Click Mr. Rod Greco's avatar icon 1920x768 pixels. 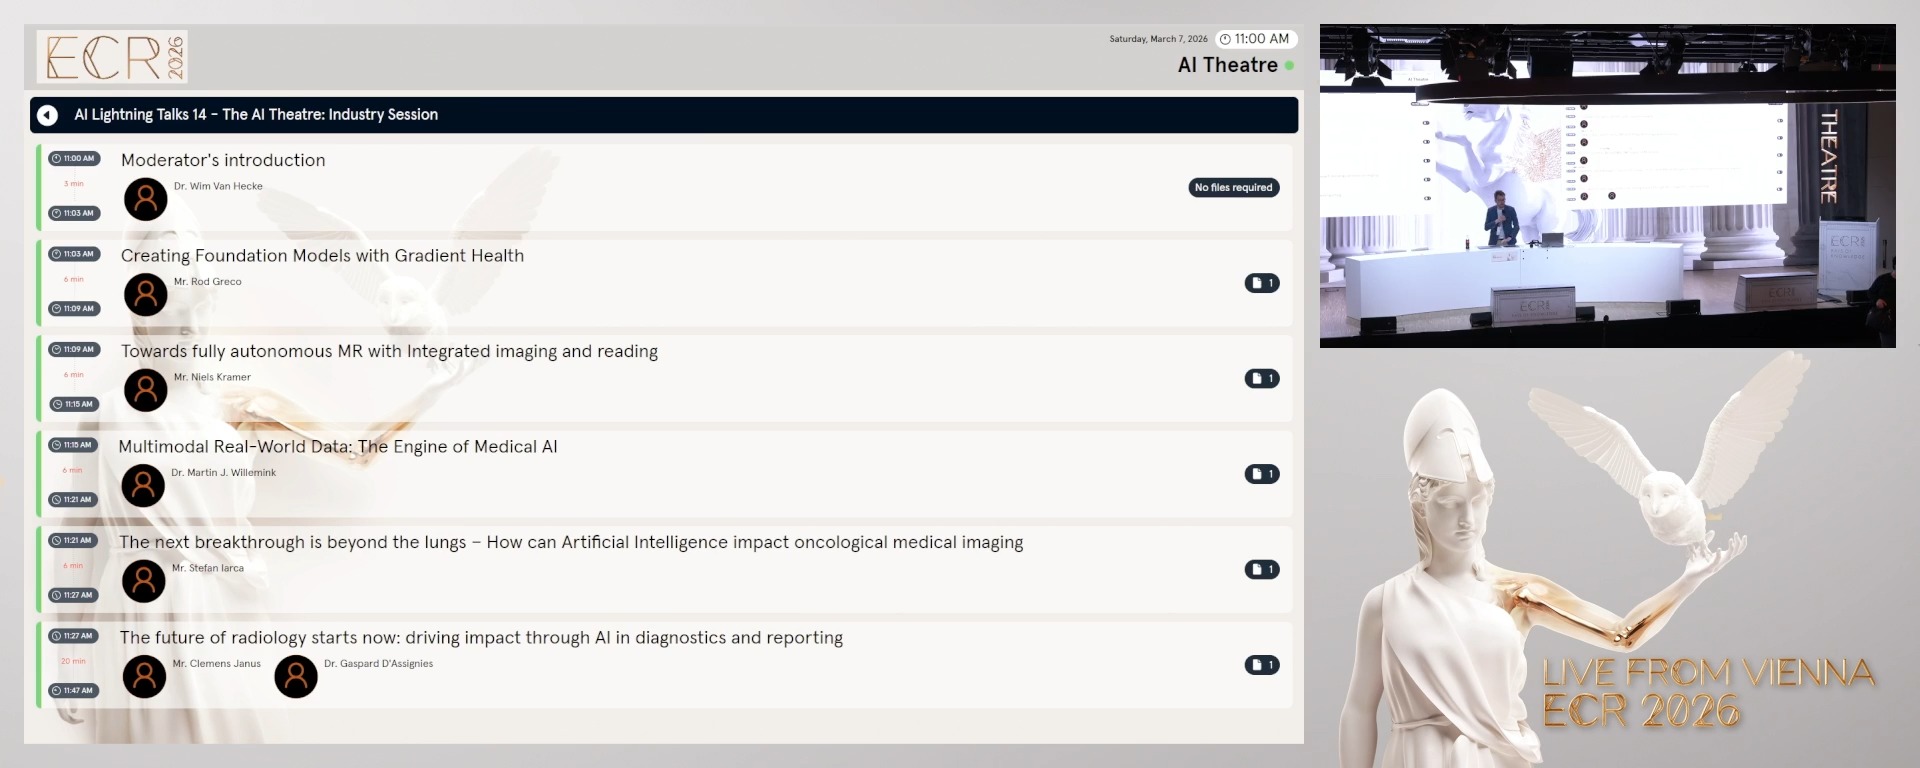pos(145,295)
